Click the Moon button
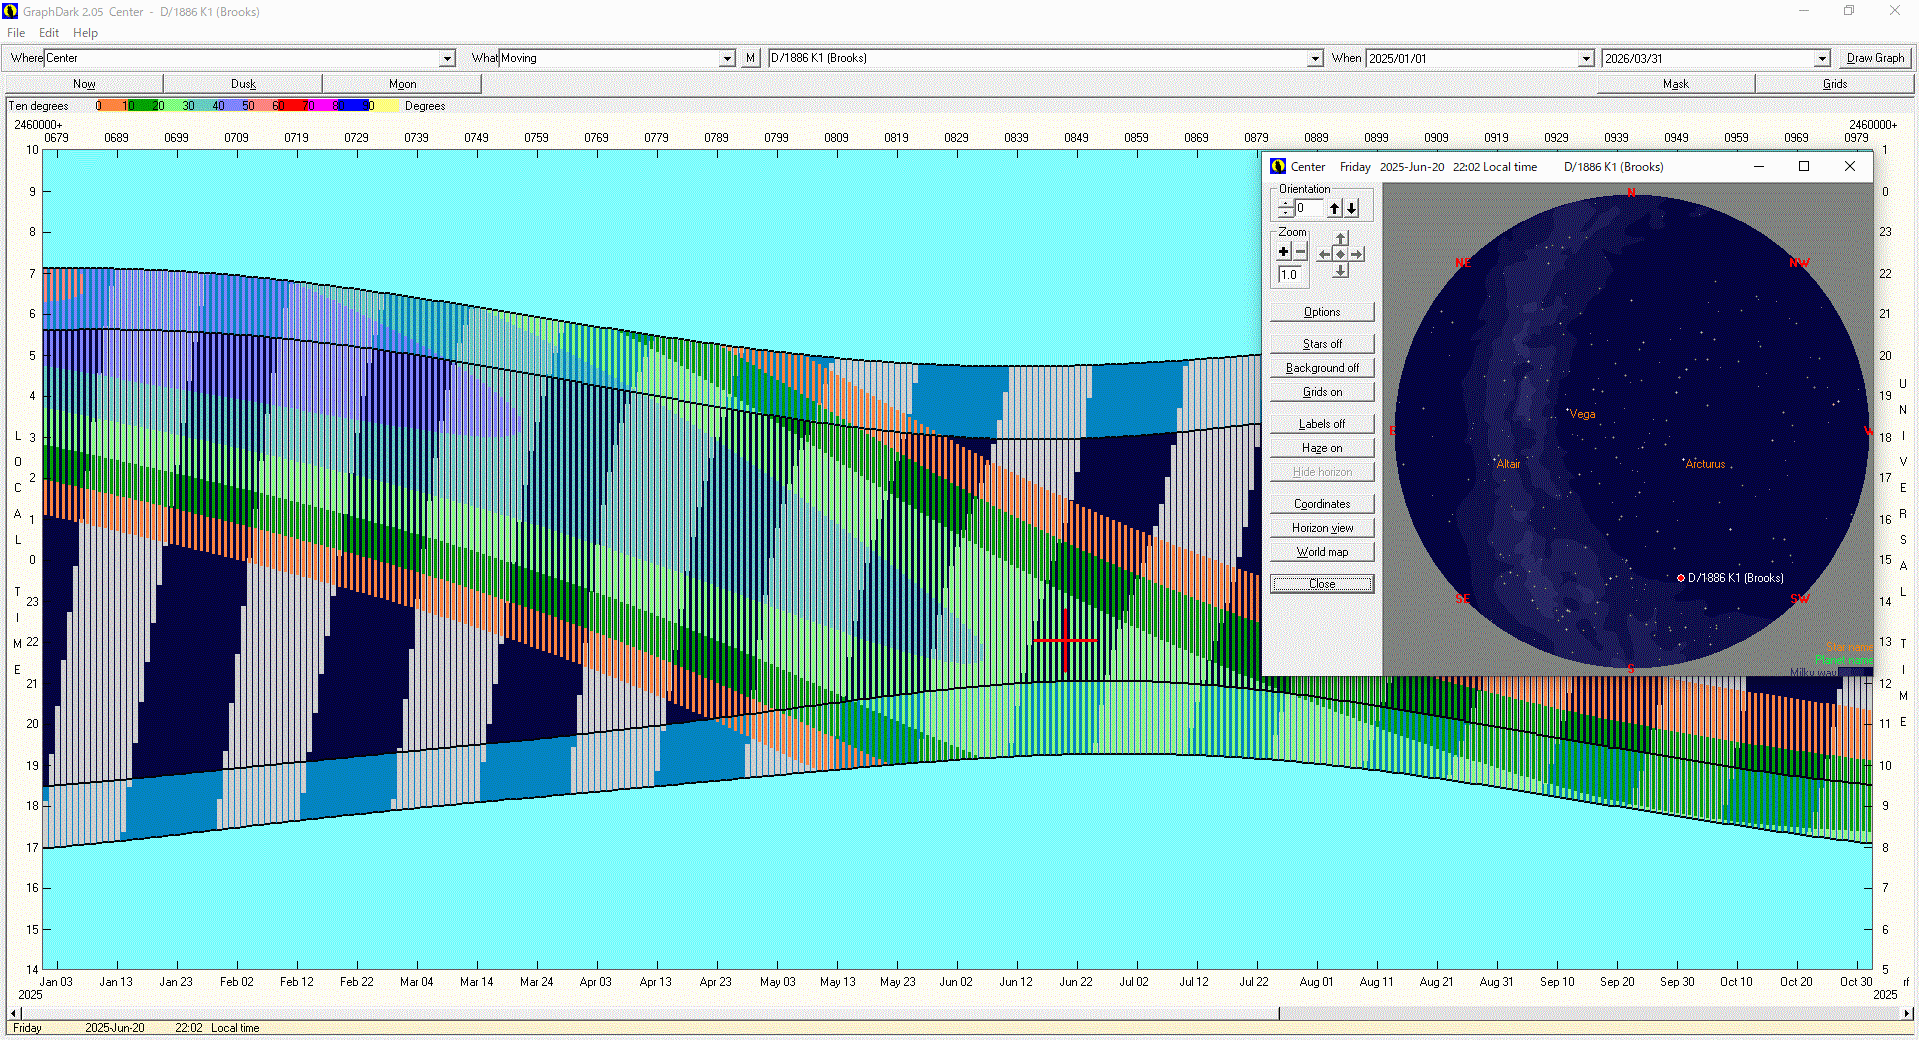 pos(402,84)
